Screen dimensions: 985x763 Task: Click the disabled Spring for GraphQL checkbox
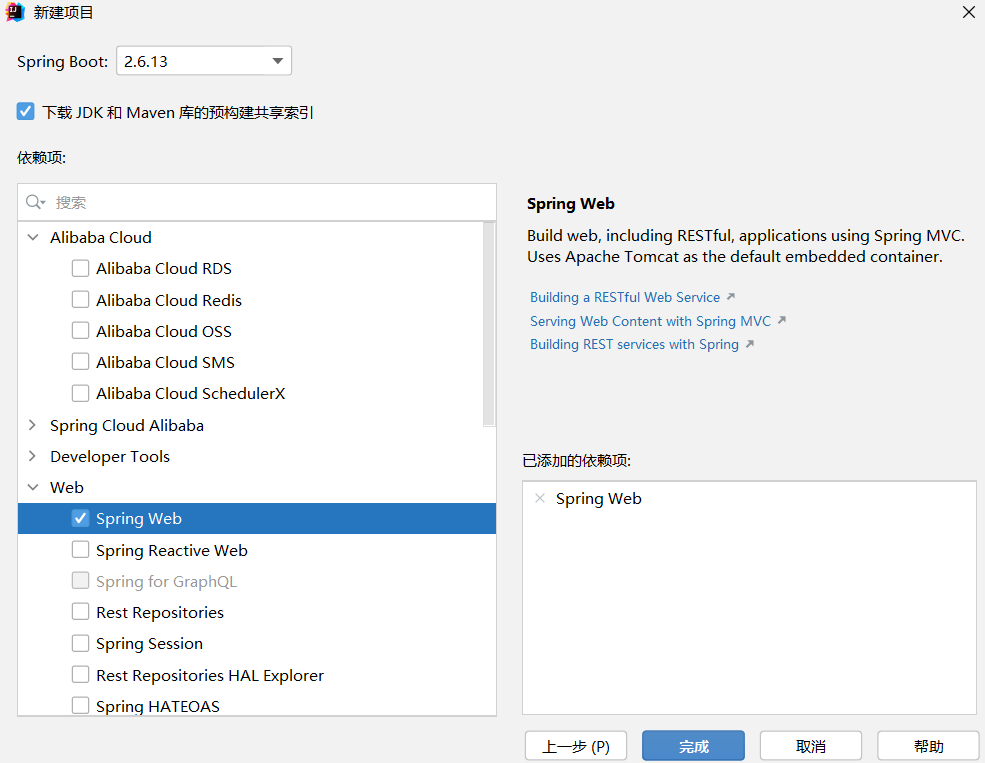click(x=80, y=580)
